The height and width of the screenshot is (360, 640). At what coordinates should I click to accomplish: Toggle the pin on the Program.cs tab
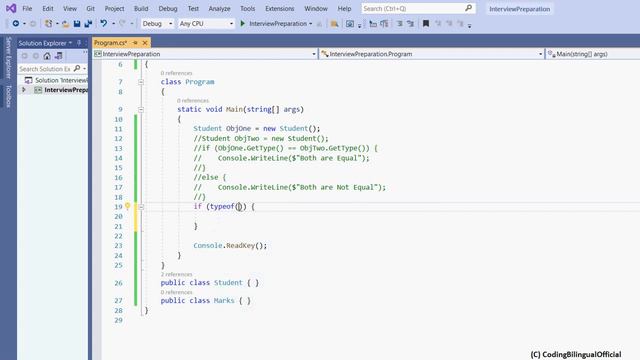click(x=136, y=43)
